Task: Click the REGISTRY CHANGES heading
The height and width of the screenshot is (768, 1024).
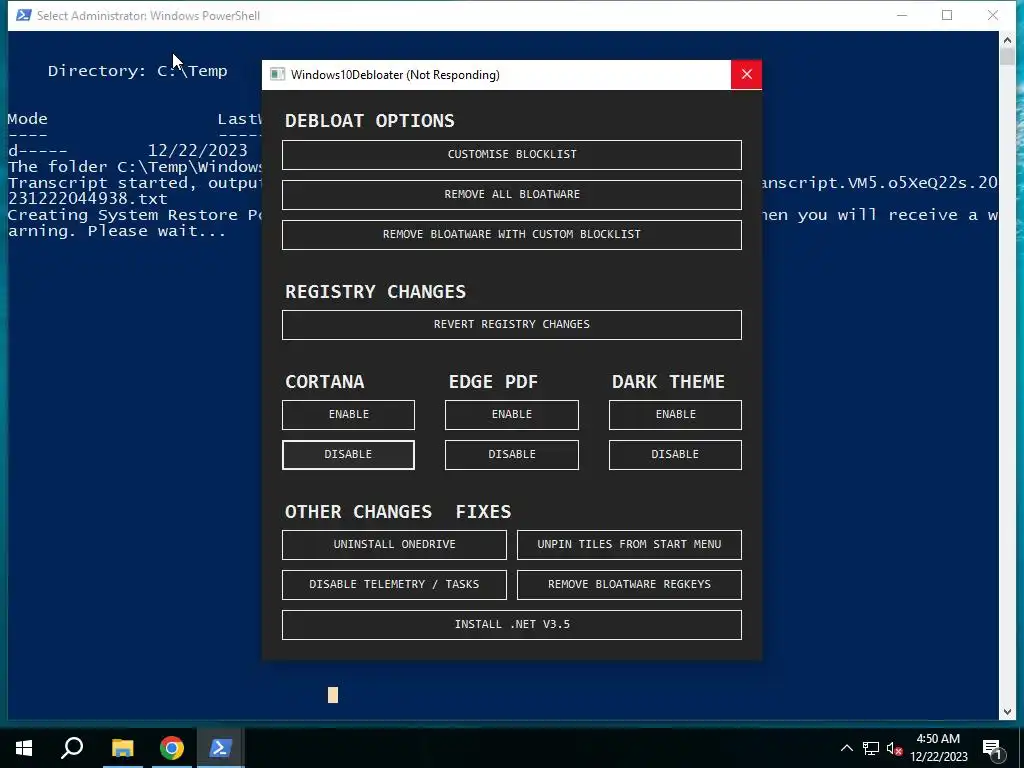Action: [x=376, y=291]
